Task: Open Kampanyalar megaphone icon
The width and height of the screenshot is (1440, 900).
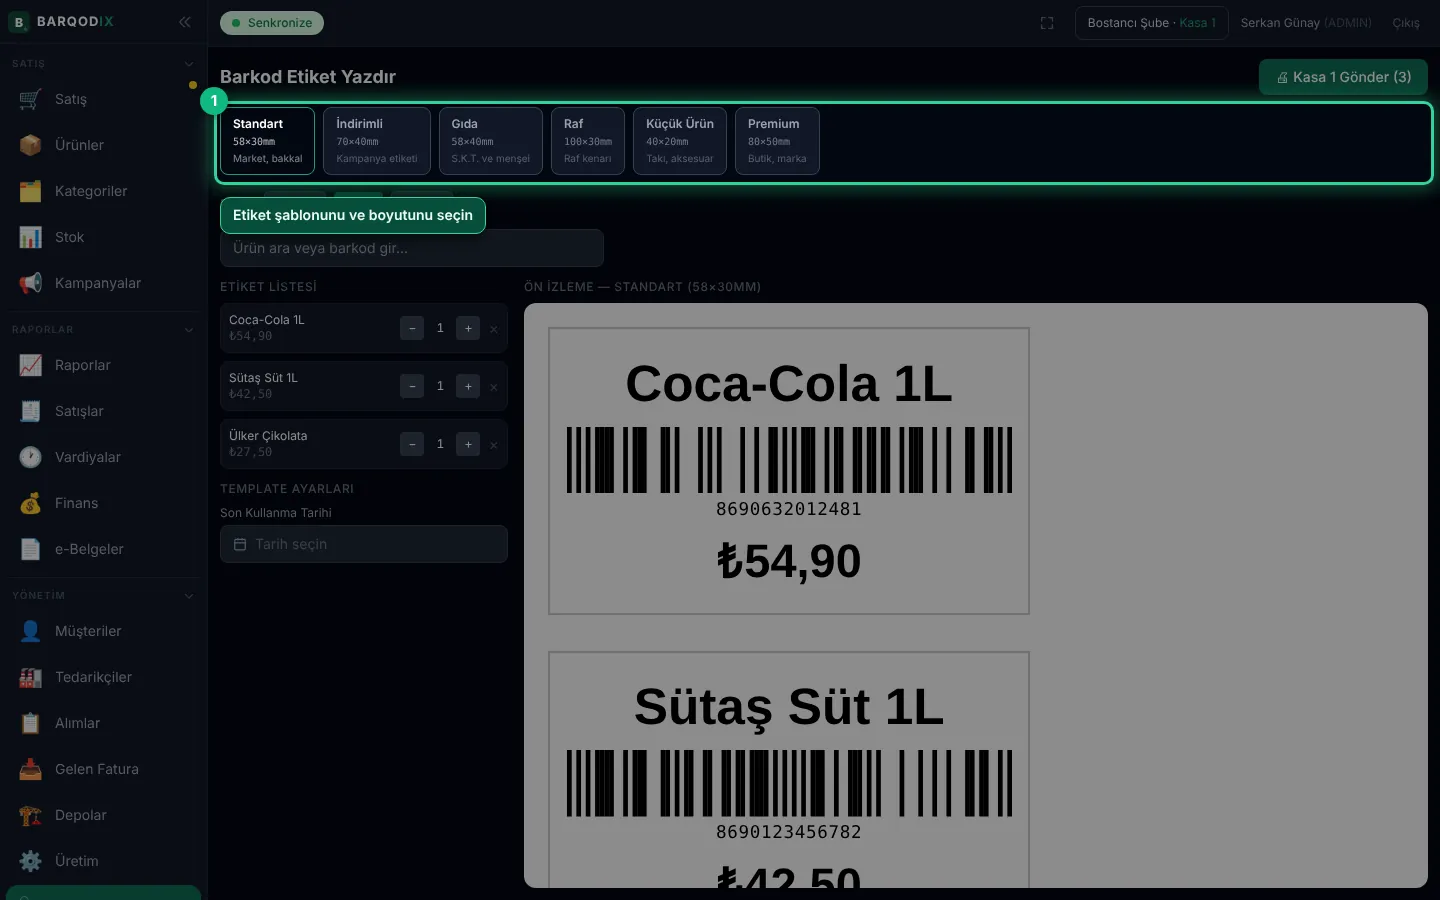Action: tap(30, 283)
